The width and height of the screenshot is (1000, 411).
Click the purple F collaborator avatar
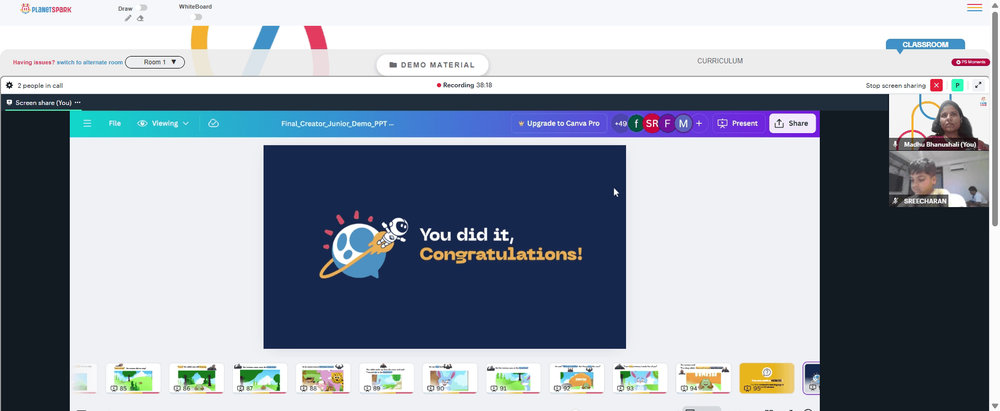pos(667,123)
